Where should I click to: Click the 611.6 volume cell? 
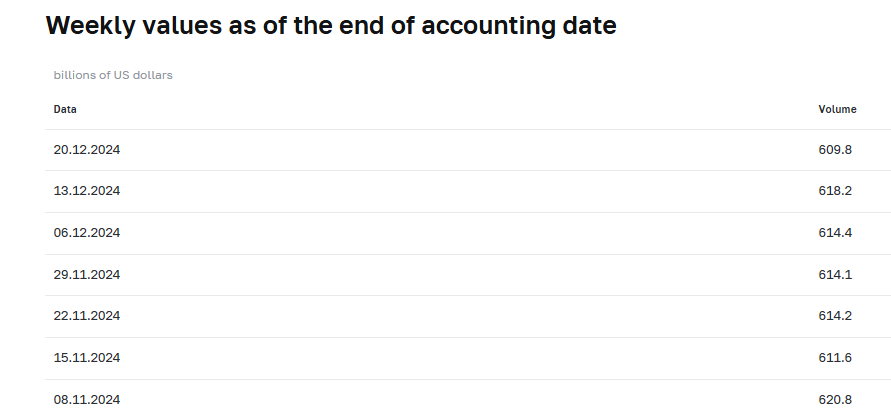coord(835,357)
